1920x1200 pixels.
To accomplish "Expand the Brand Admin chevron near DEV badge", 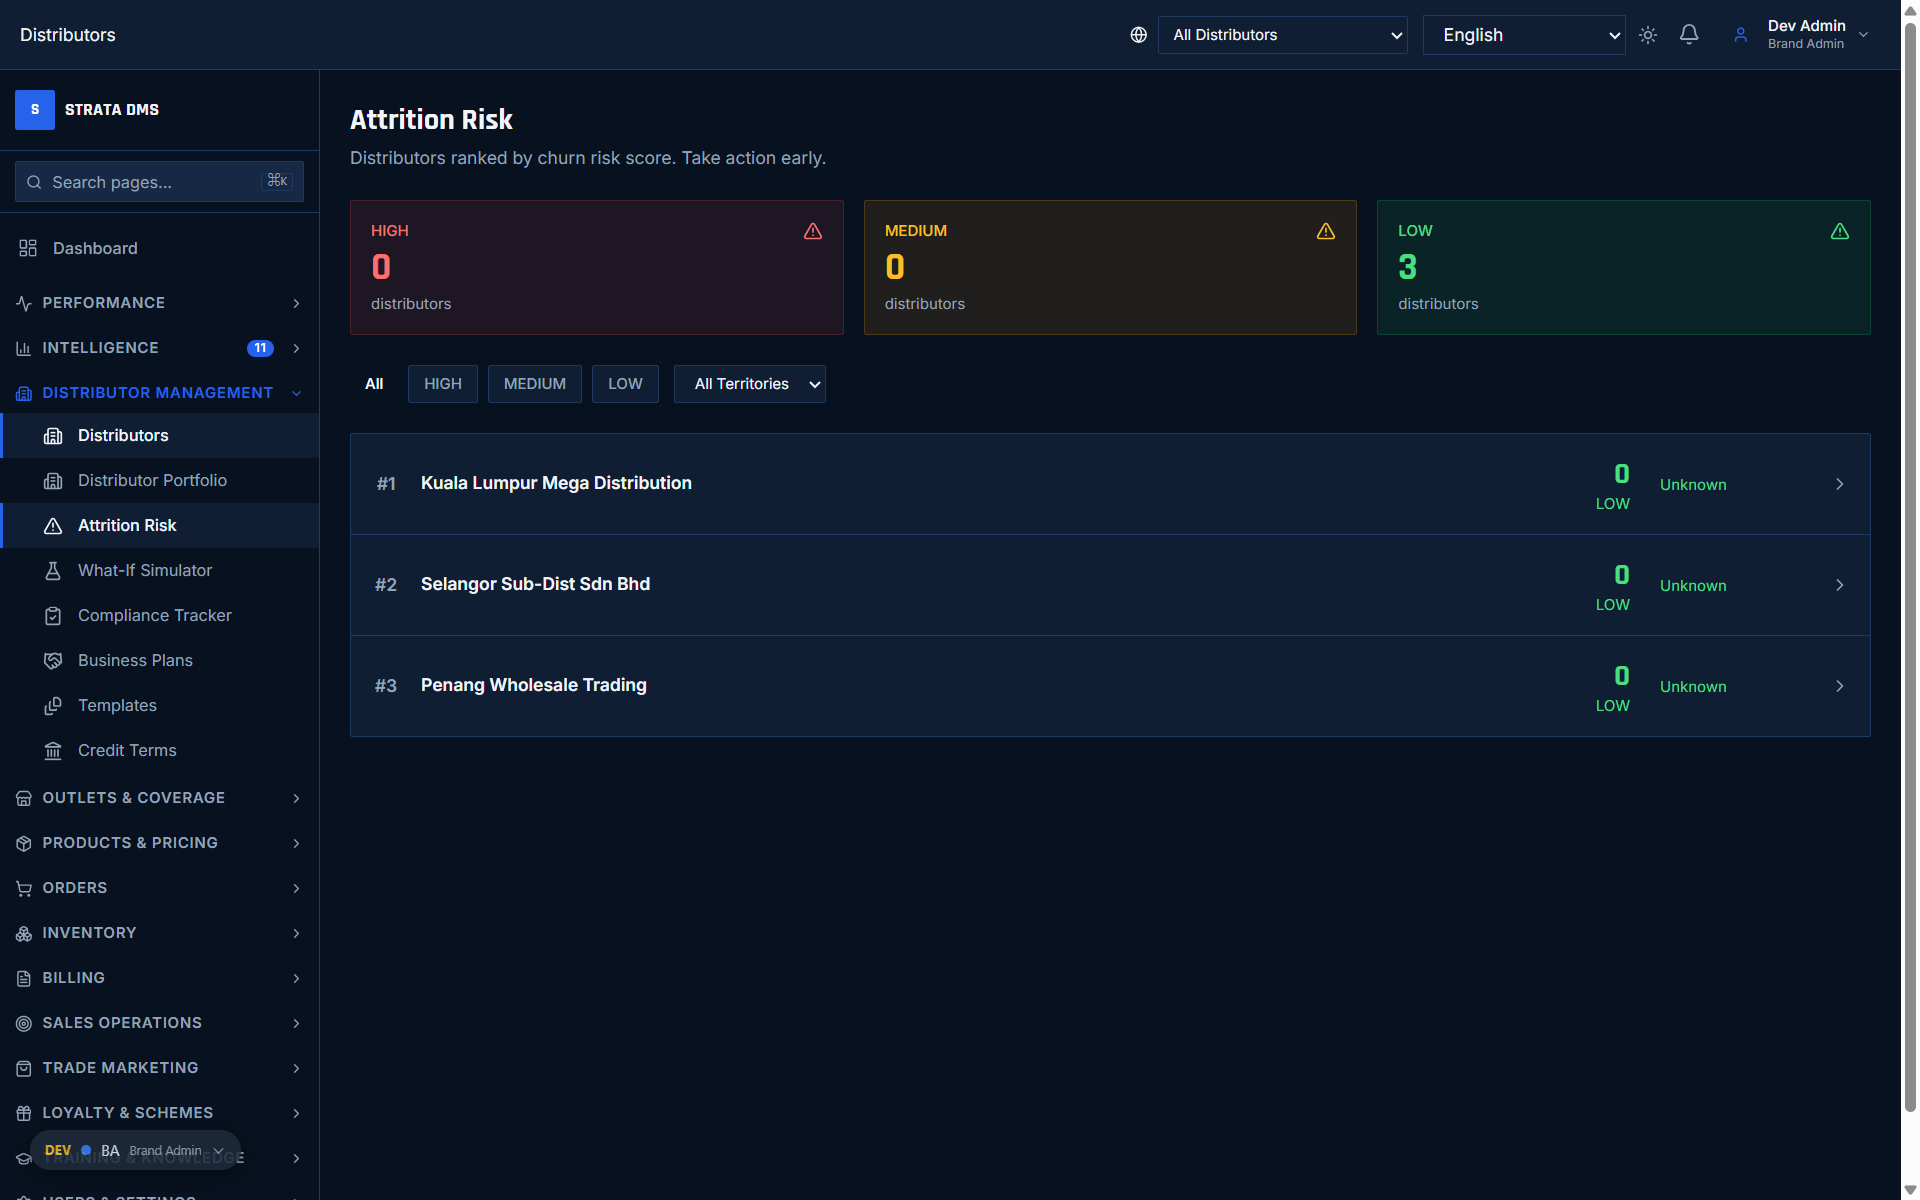I will pos(218,1151).
